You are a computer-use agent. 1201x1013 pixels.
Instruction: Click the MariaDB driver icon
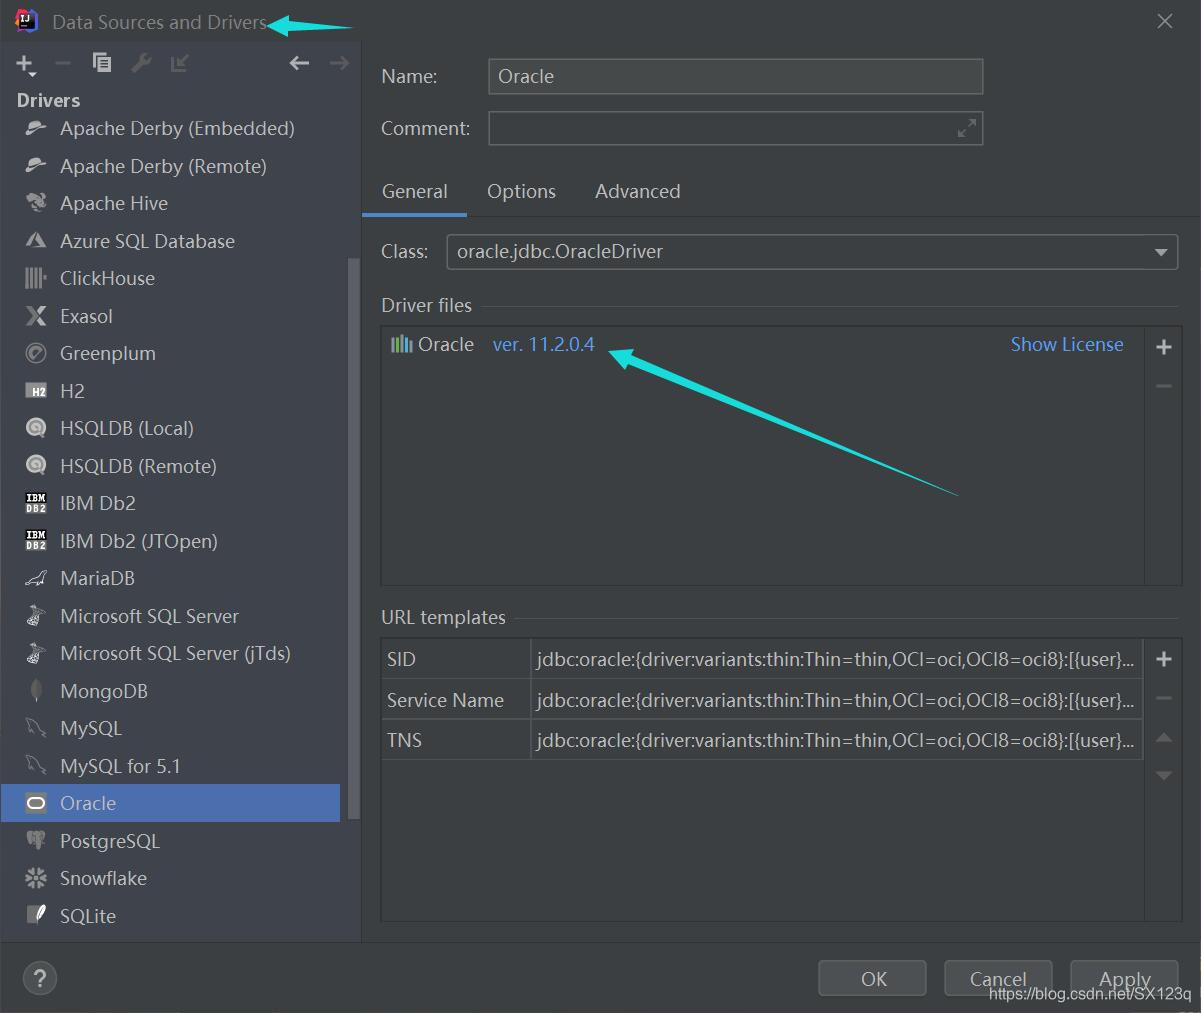point(36,578)
